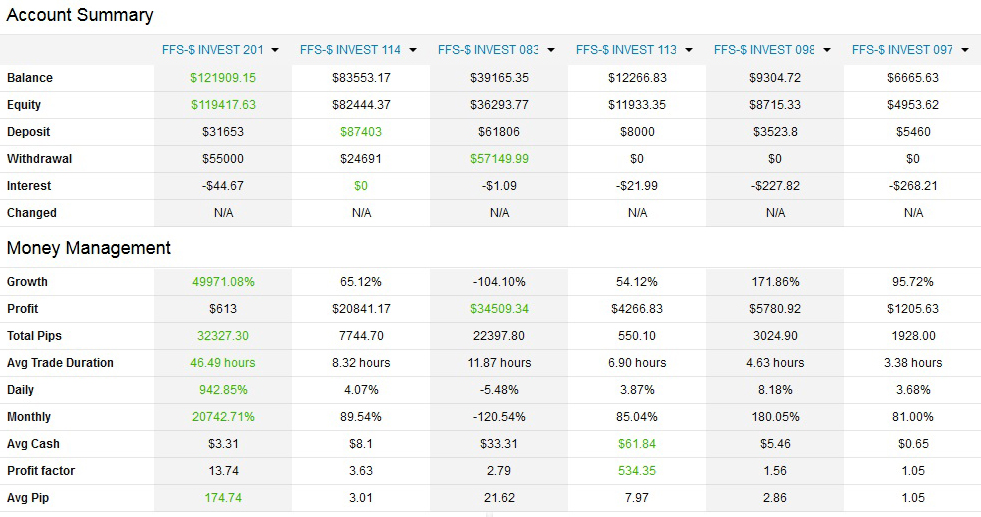Screen dimensions: 981x517
Task: Open dropdown arrow next to FFS-$ INVEST 201
Action: coord(274,50)
